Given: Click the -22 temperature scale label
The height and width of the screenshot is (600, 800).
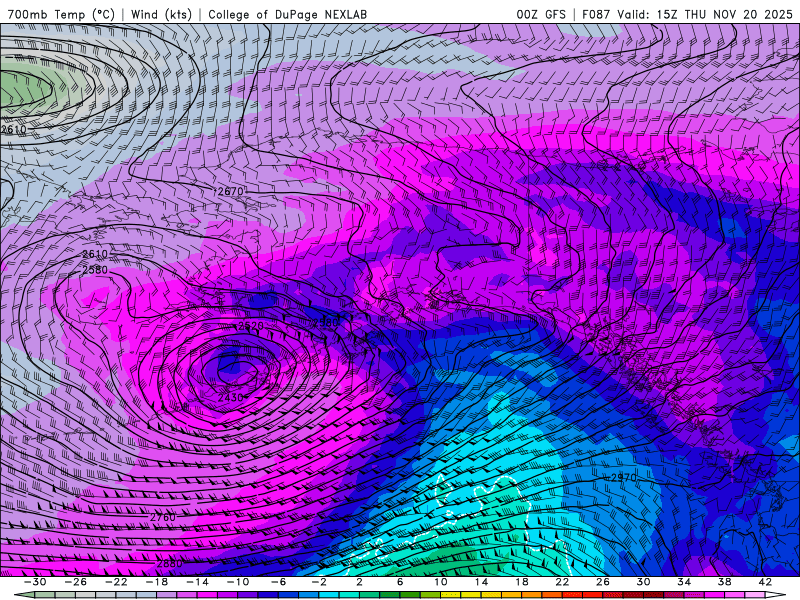Looking at the screenshot, I should (x=116, y=582).
